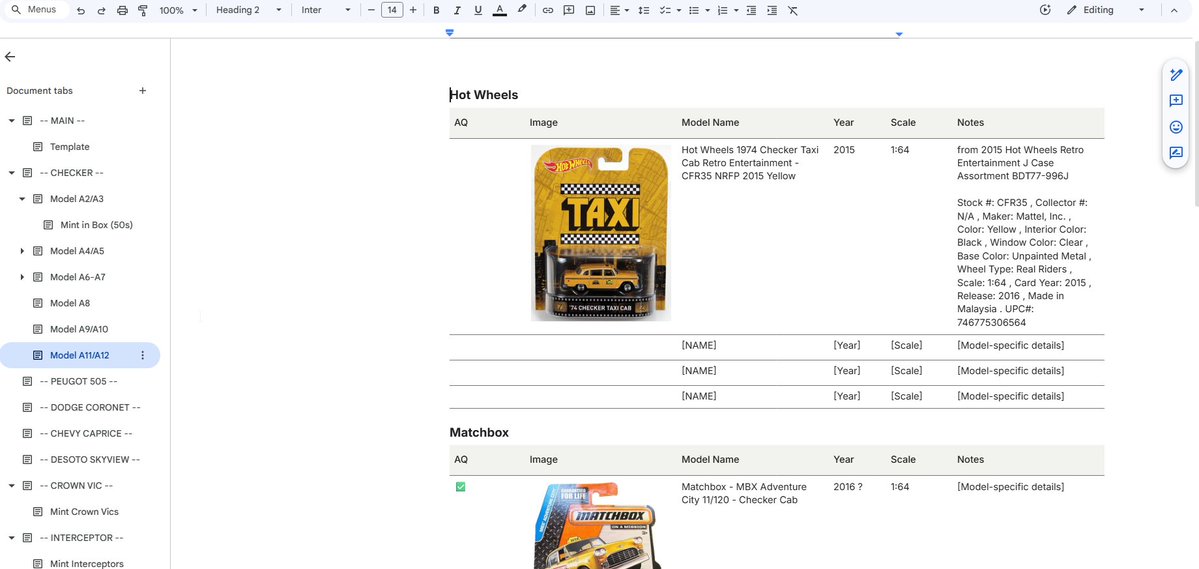1199x569 pixels.
Task: Open the Menus search box
Action: pyautogui.click(x=36, y=10)
